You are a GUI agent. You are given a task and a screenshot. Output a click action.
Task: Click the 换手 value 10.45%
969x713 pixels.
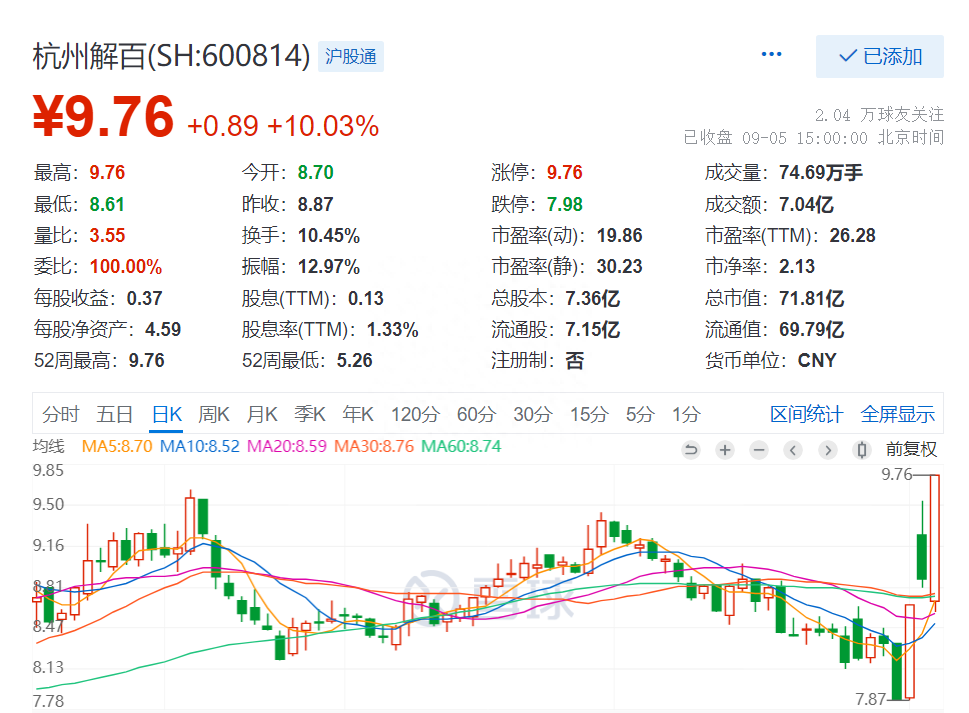click(329, 235)
